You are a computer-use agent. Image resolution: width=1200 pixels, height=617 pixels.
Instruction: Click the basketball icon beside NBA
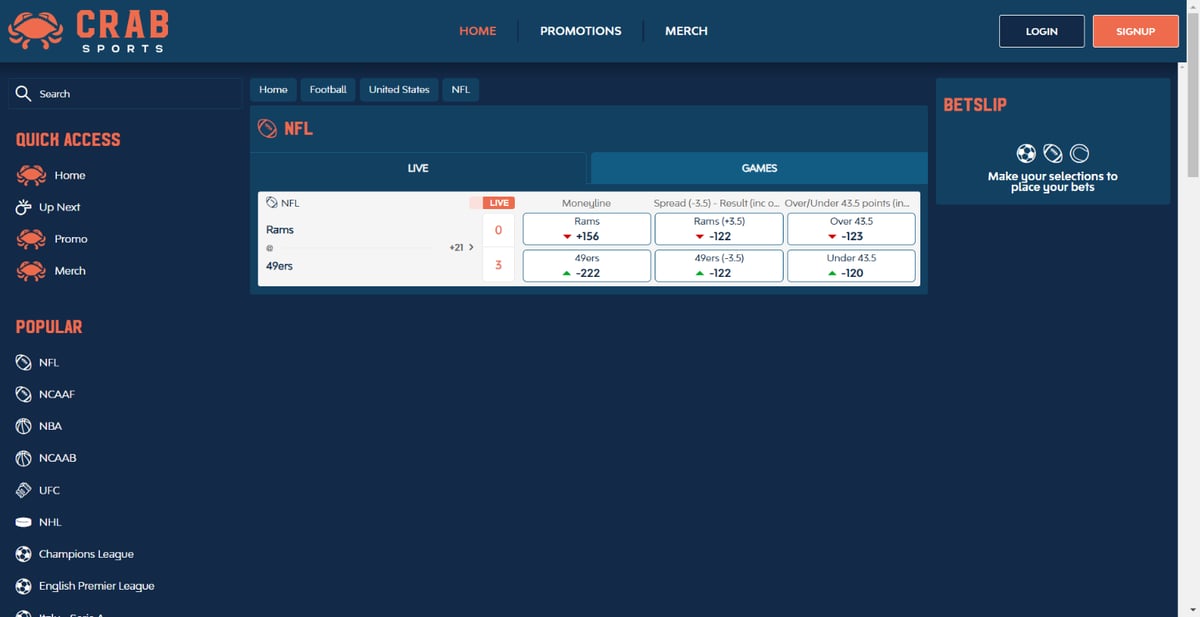(x=24, y=426)
